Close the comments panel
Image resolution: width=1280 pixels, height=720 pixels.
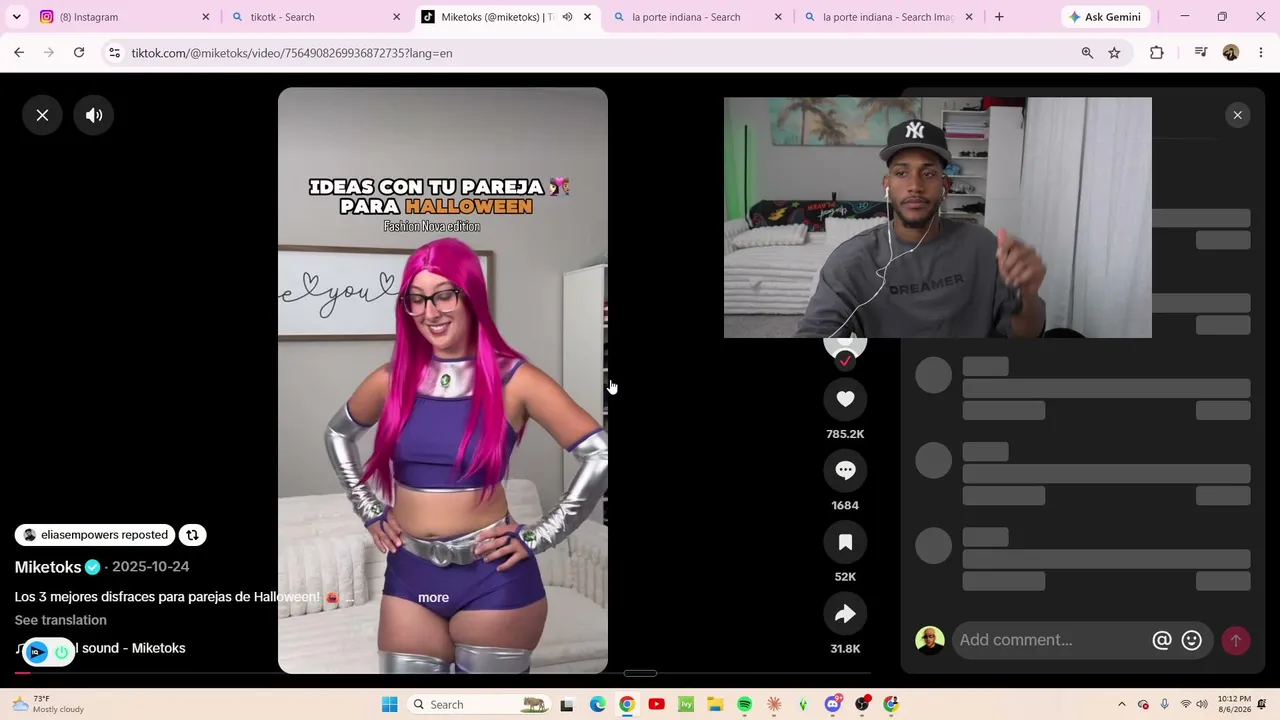1237,115
